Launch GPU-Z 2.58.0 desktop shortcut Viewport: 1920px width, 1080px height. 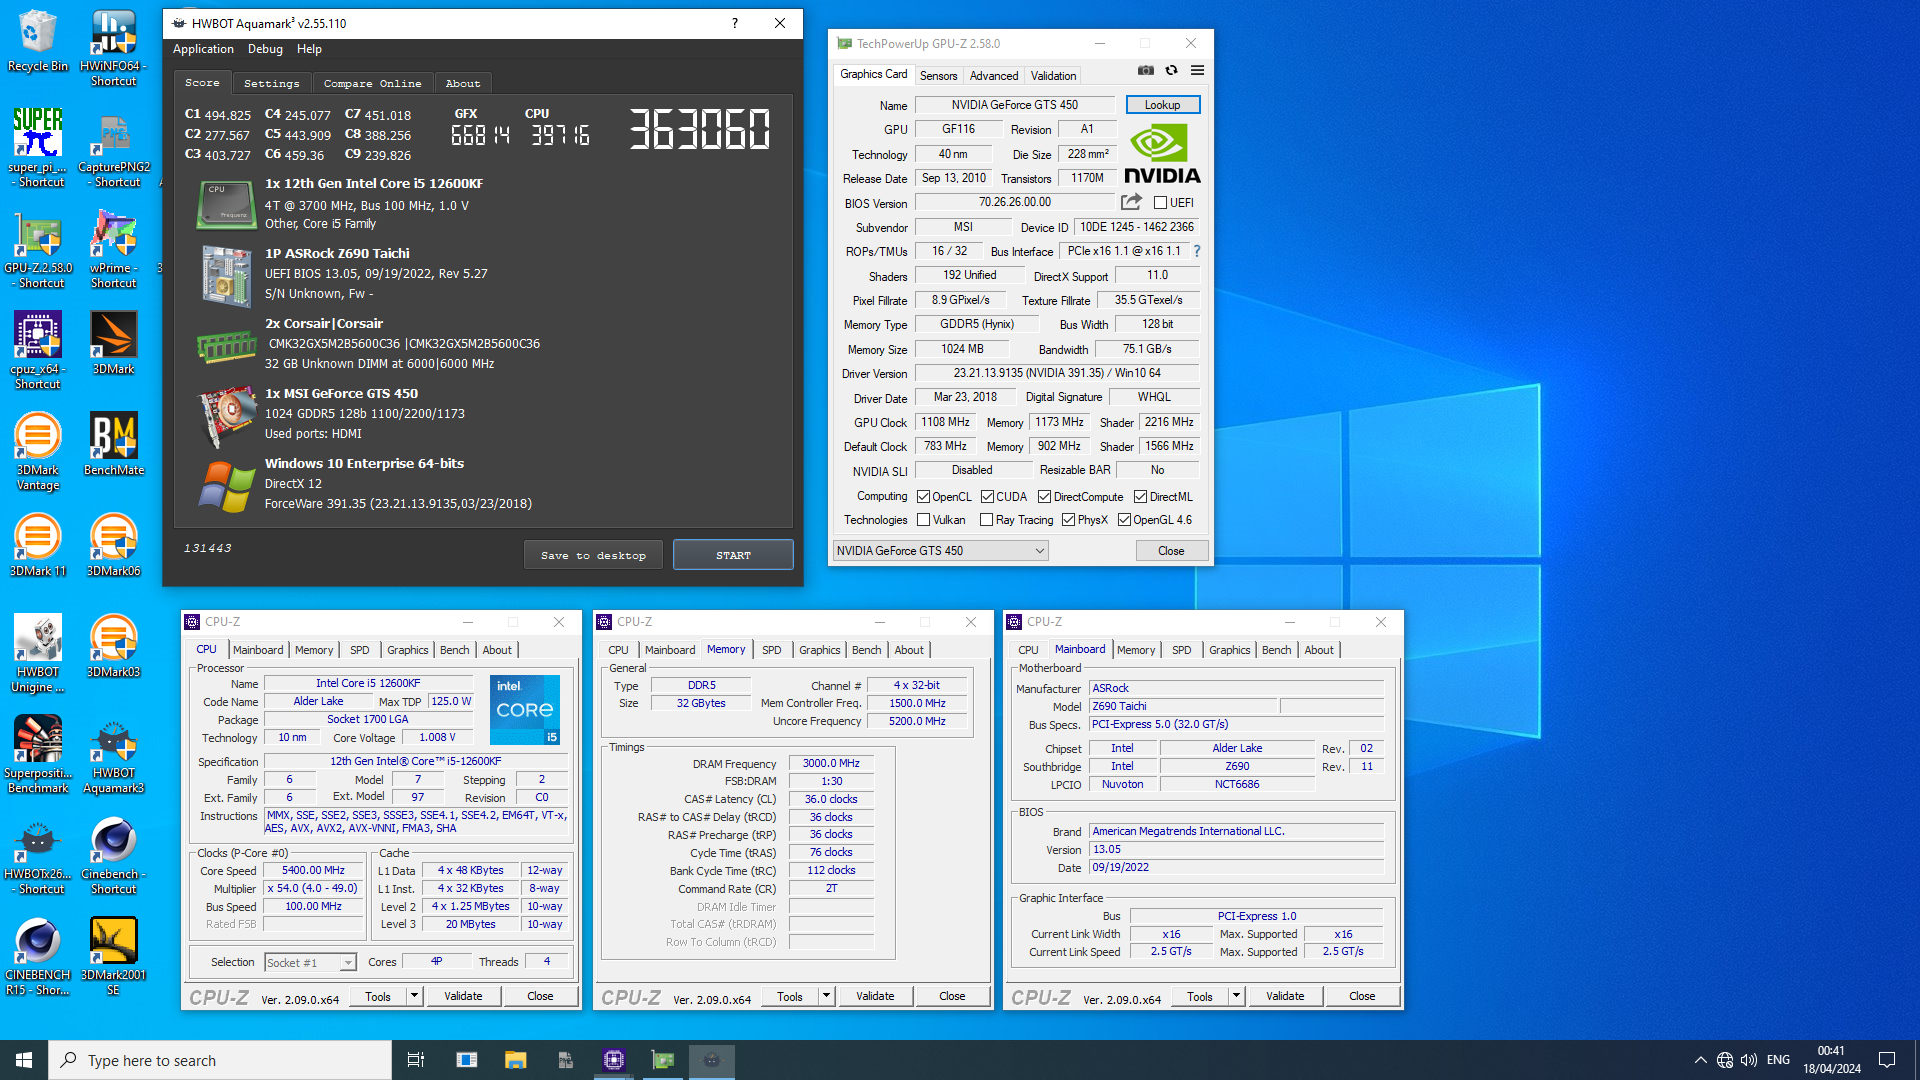click(38, 250)
